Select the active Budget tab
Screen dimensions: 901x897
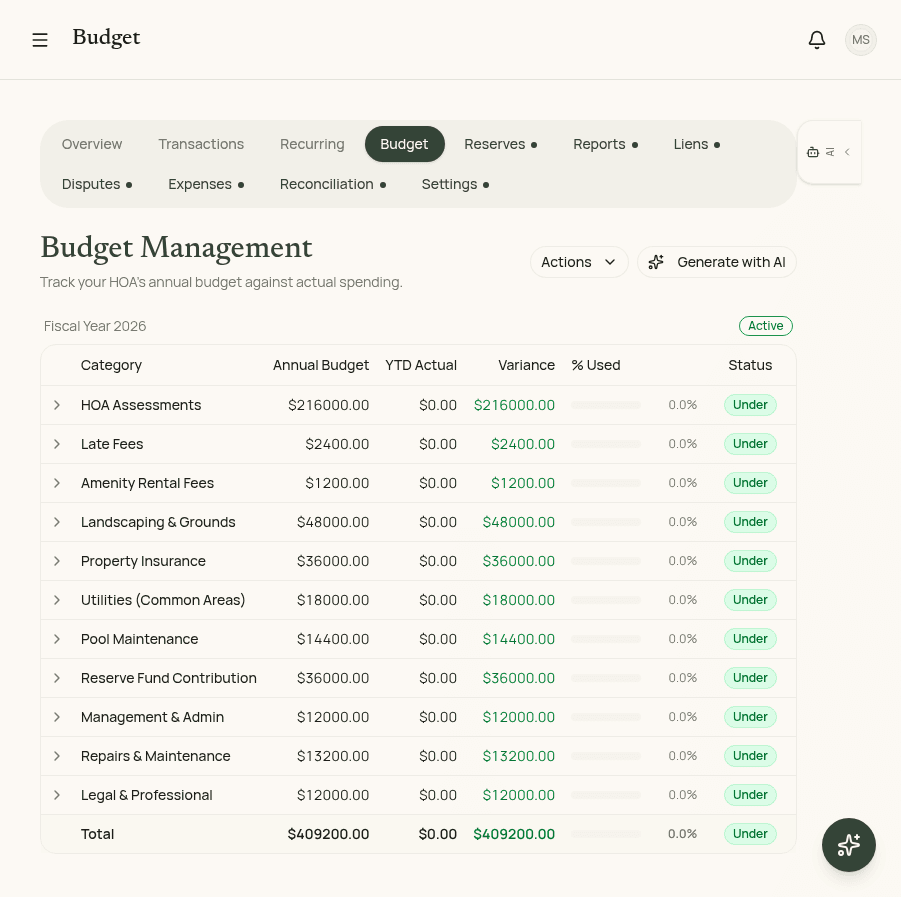(x=405, y=144)
